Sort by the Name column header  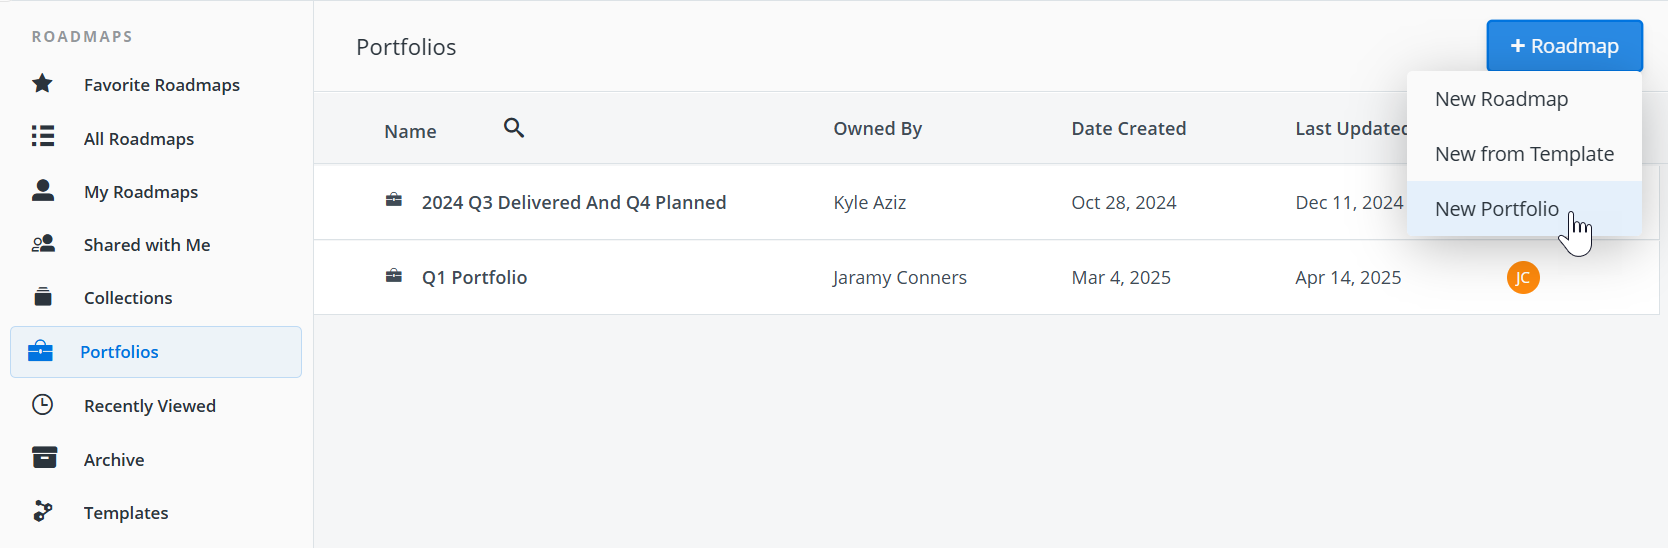pyautogui.click(x=410, y=131)
